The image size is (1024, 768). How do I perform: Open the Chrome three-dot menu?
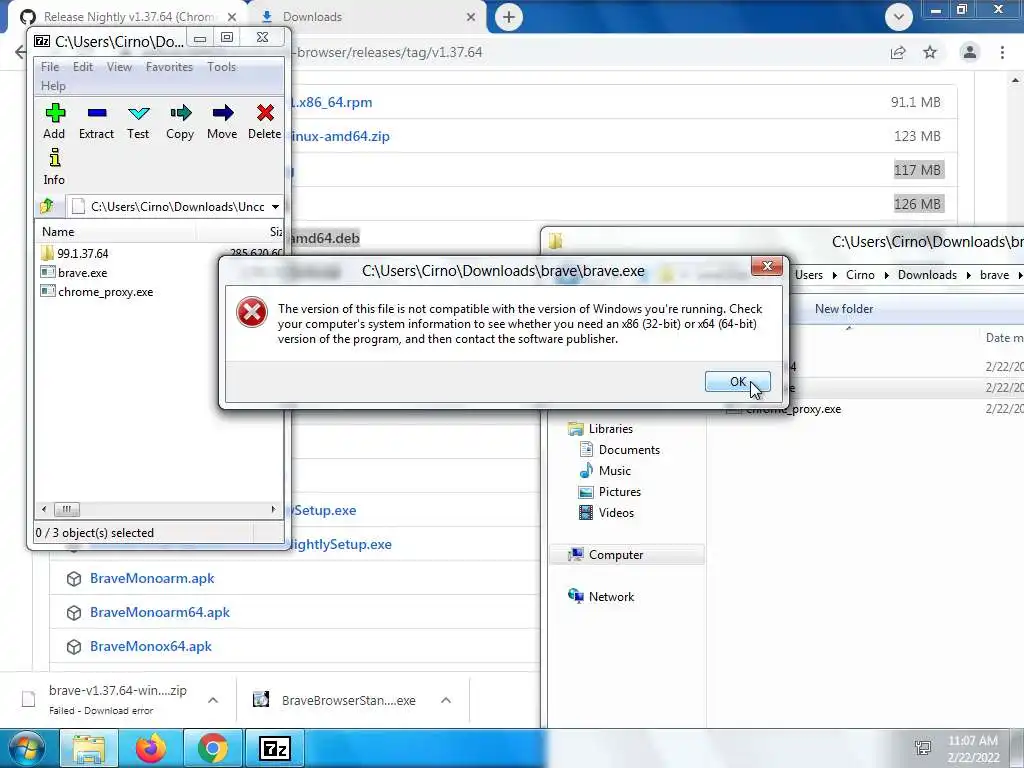pyautogui.click(x=1002, y=52)
